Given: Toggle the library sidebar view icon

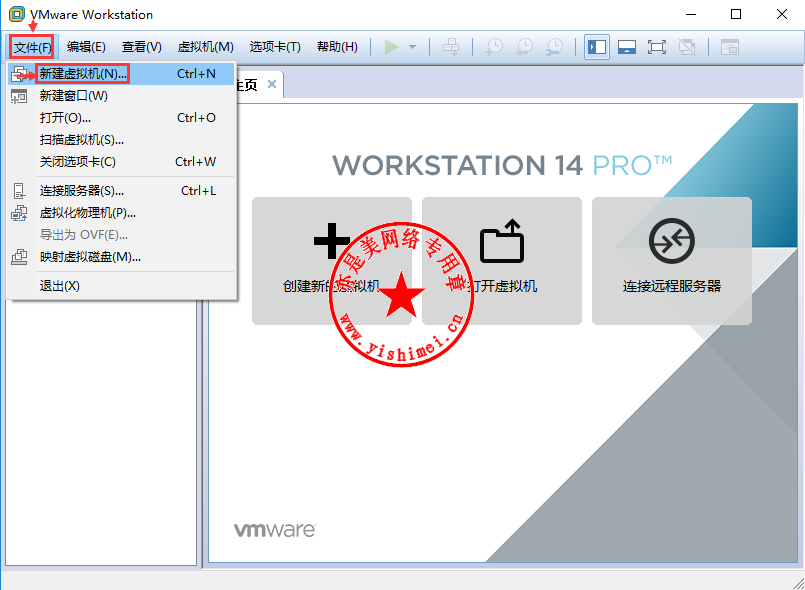Looking at the screenshot, I should 597,47.
